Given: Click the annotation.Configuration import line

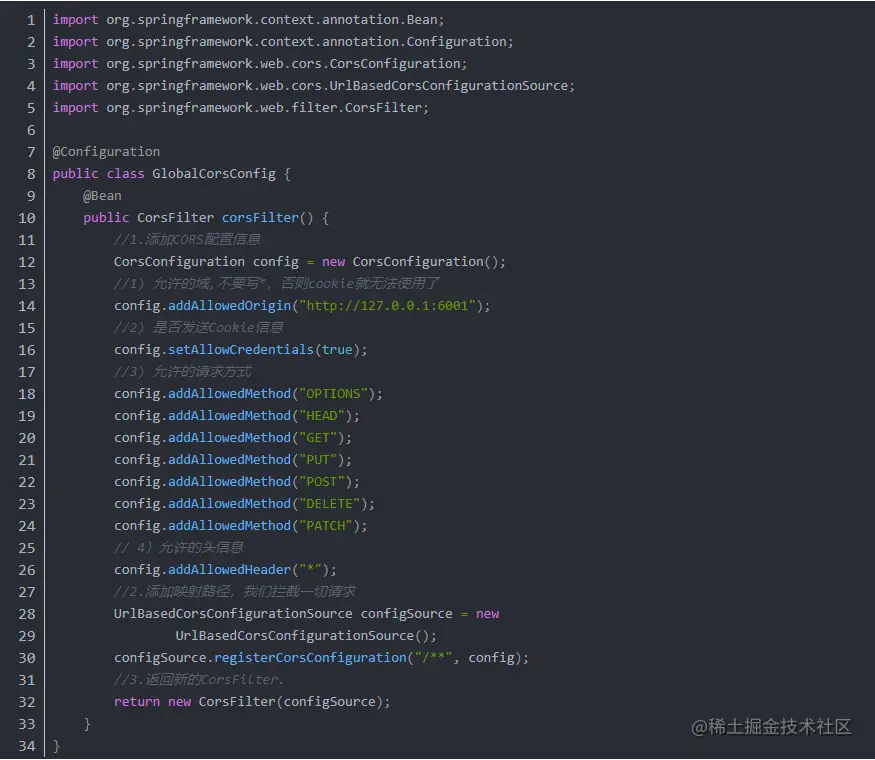Looking at the screenshot, I should tap(283, 42).
